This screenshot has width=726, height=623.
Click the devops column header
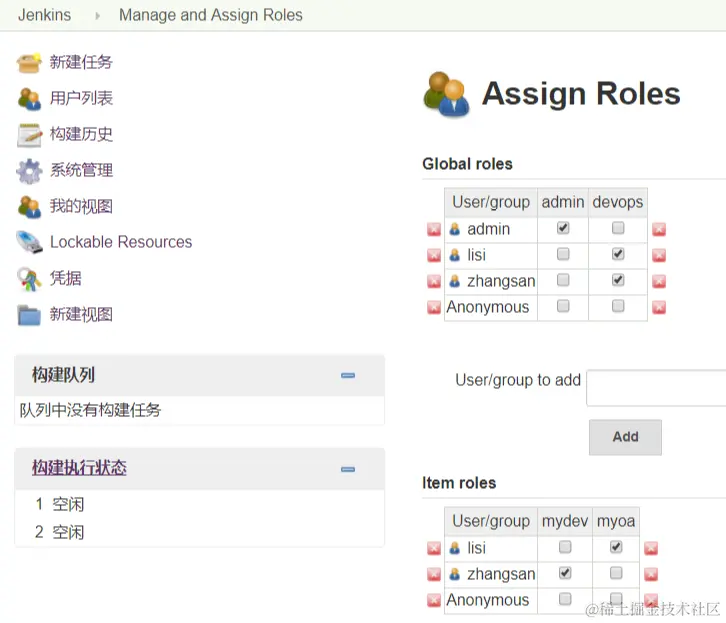click(618, 203)
